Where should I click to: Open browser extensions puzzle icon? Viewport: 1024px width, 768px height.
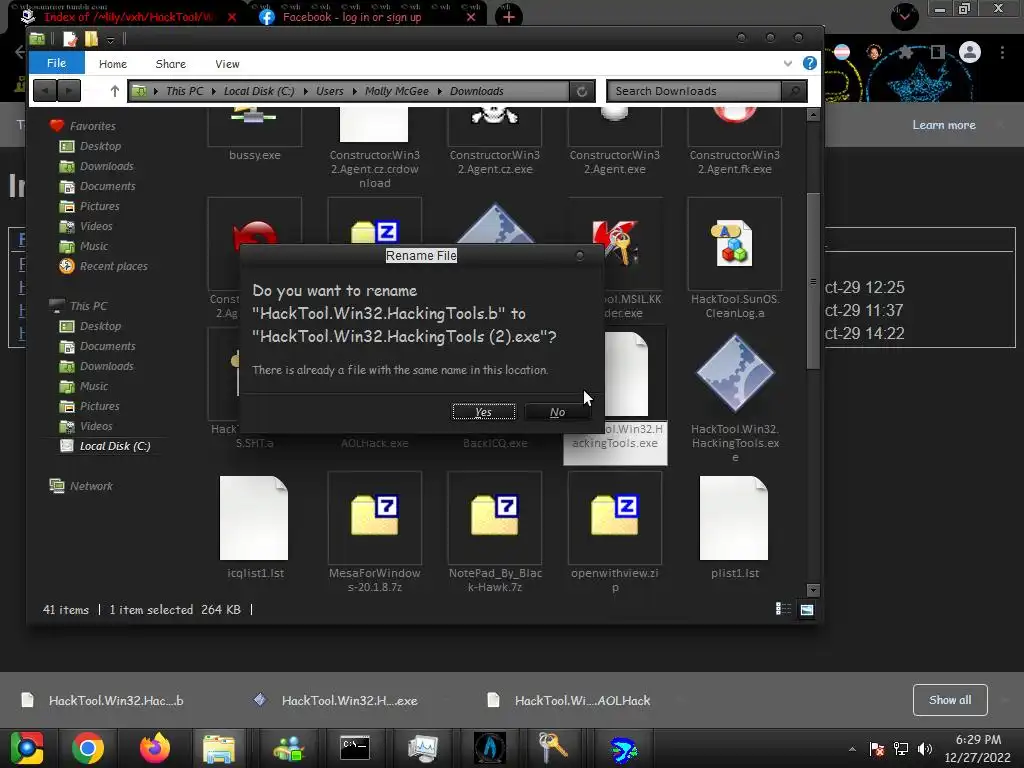905,52
